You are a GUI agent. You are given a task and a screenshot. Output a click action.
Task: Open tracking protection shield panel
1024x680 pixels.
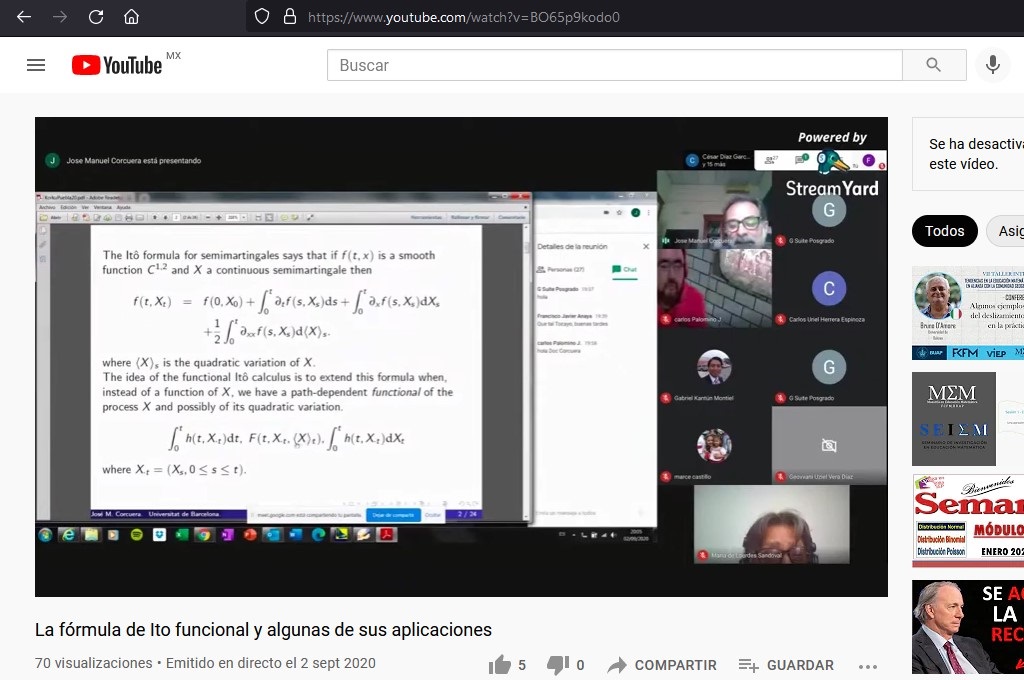pyautogui.click(x=262, y=17)
